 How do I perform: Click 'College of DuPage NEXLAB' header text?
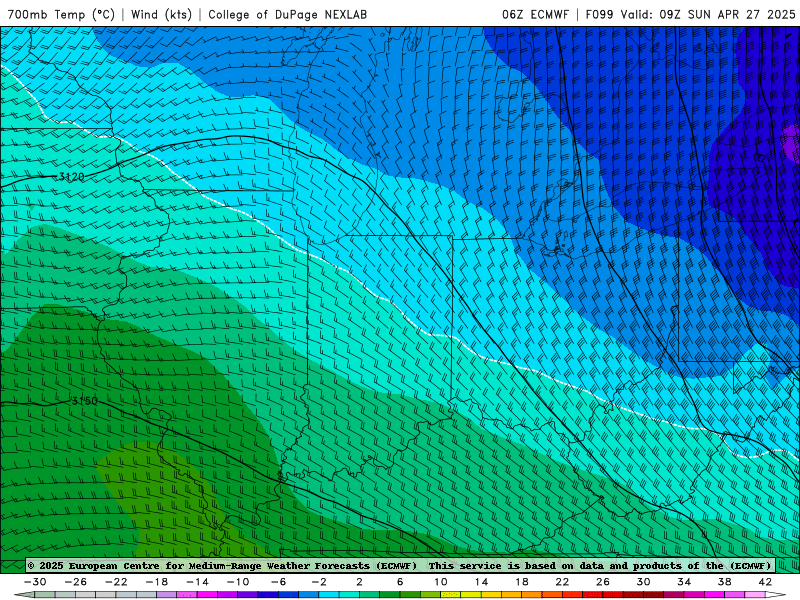point(288,14)
